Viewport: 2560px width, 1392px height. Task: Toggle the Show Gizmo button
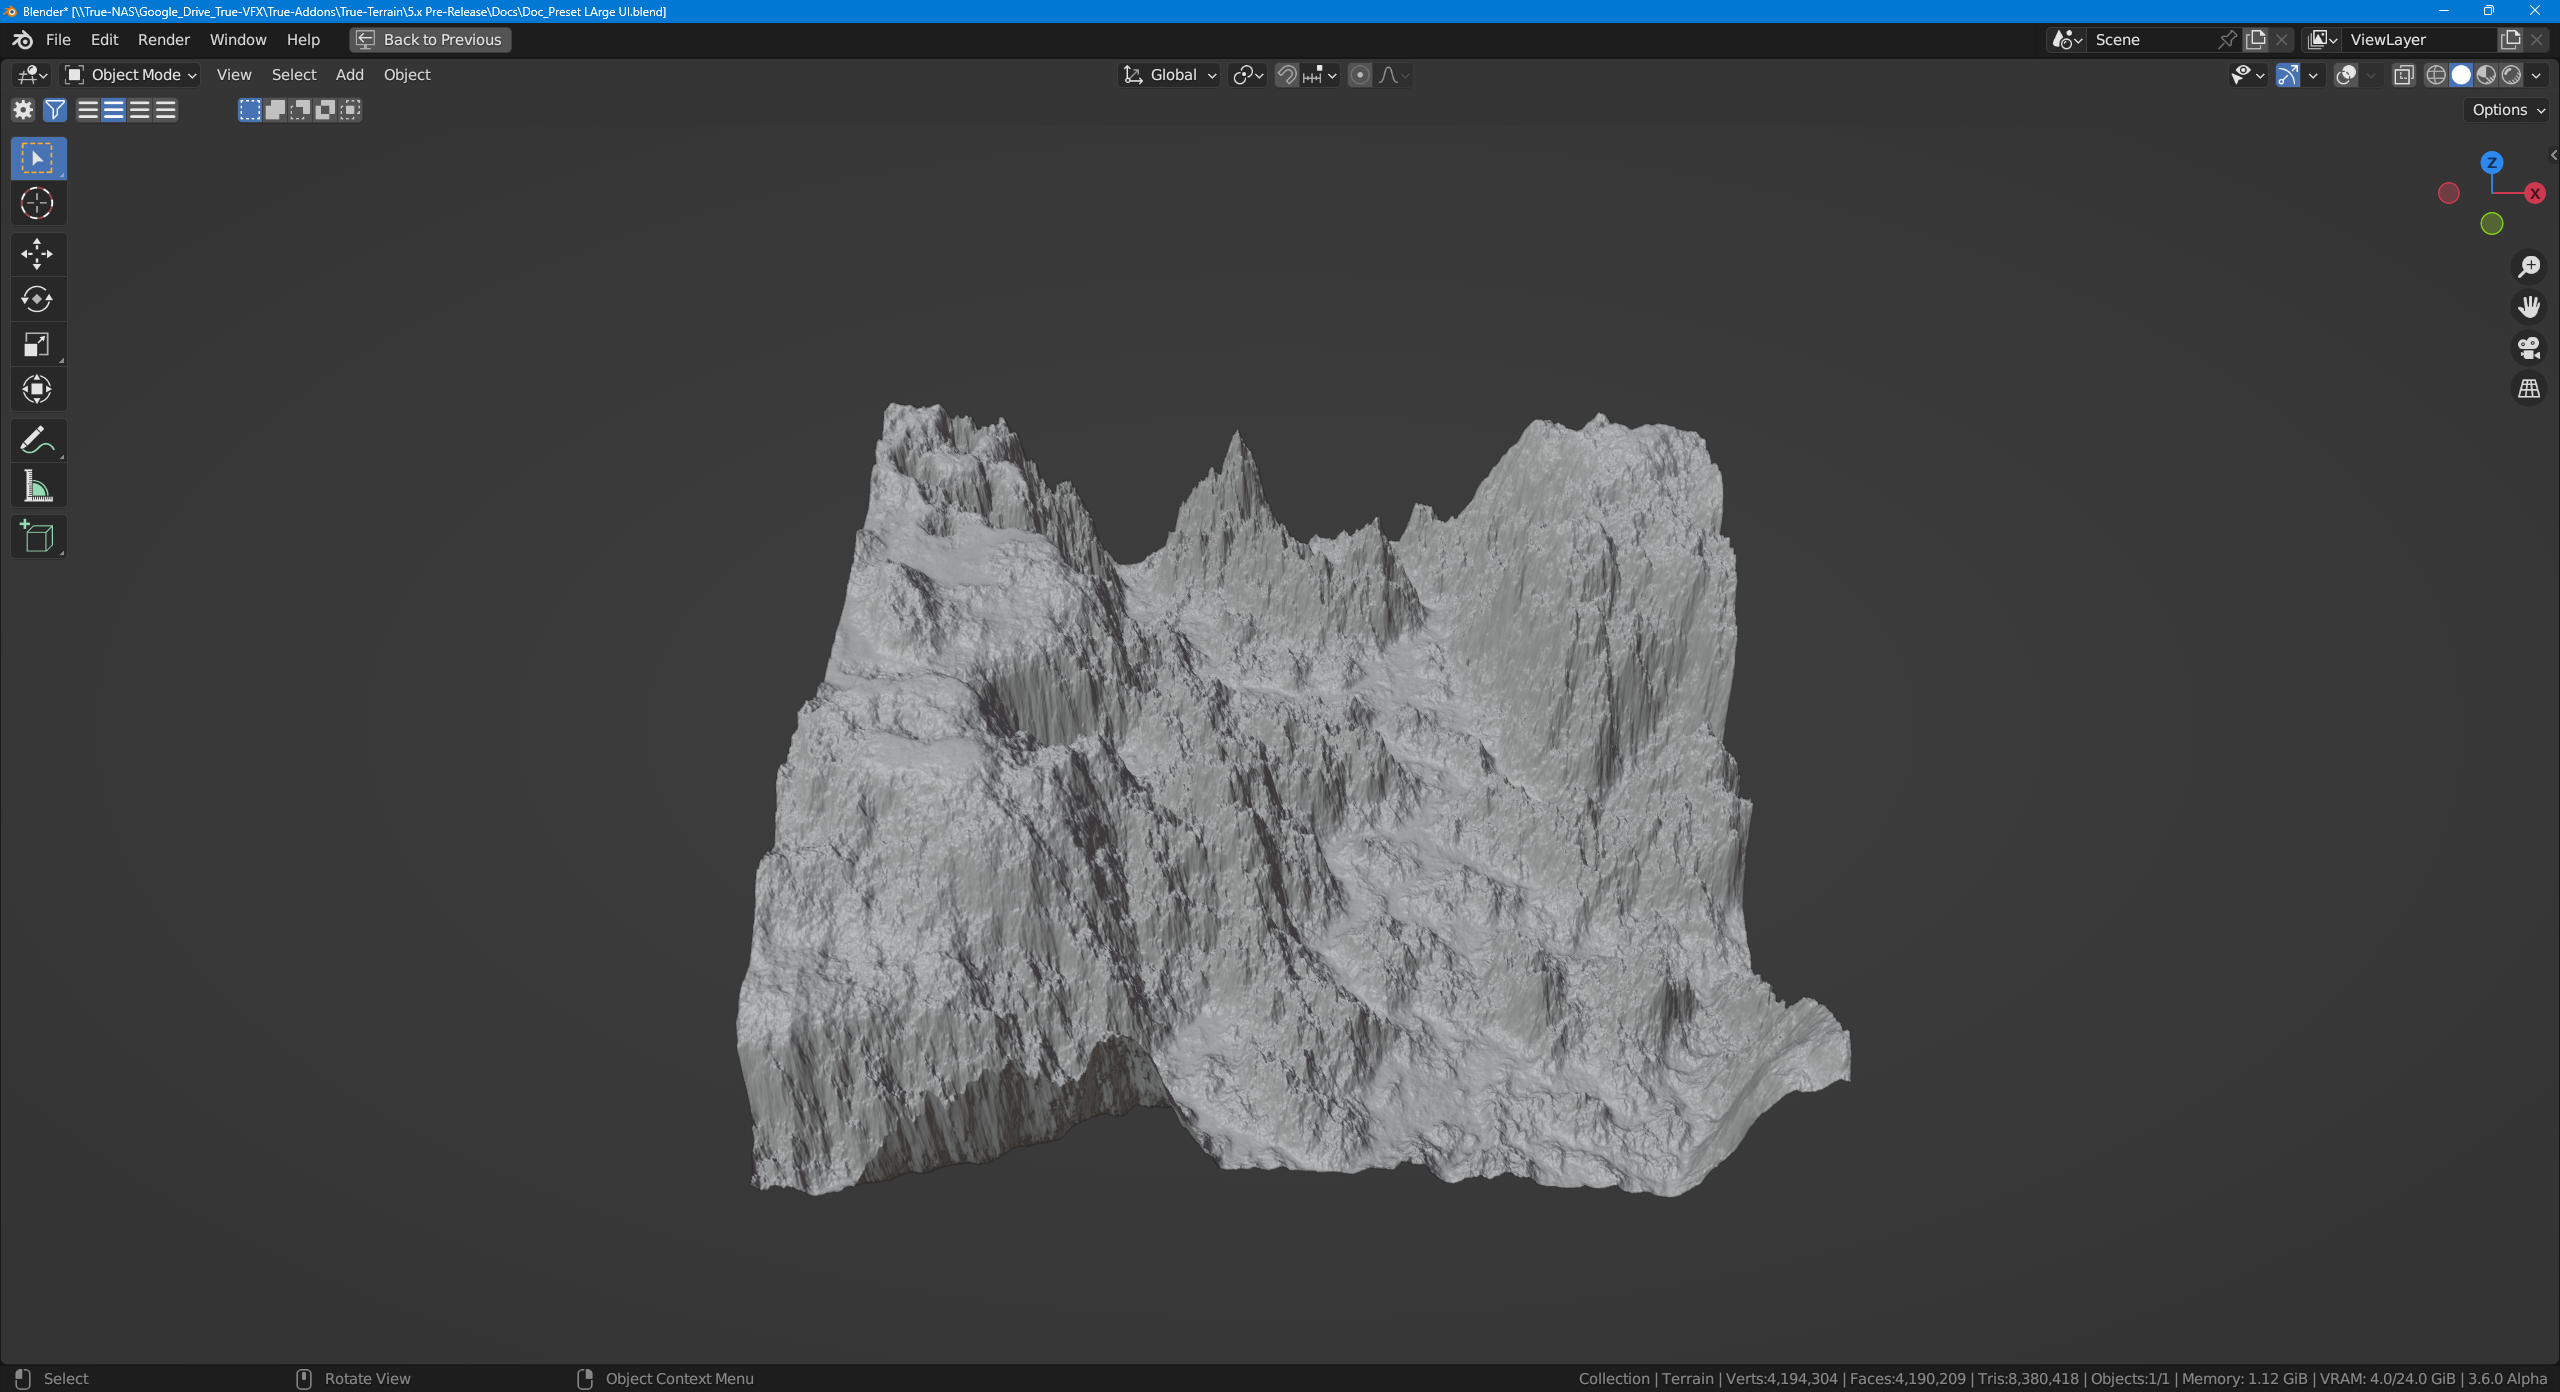pos(2288,75)
